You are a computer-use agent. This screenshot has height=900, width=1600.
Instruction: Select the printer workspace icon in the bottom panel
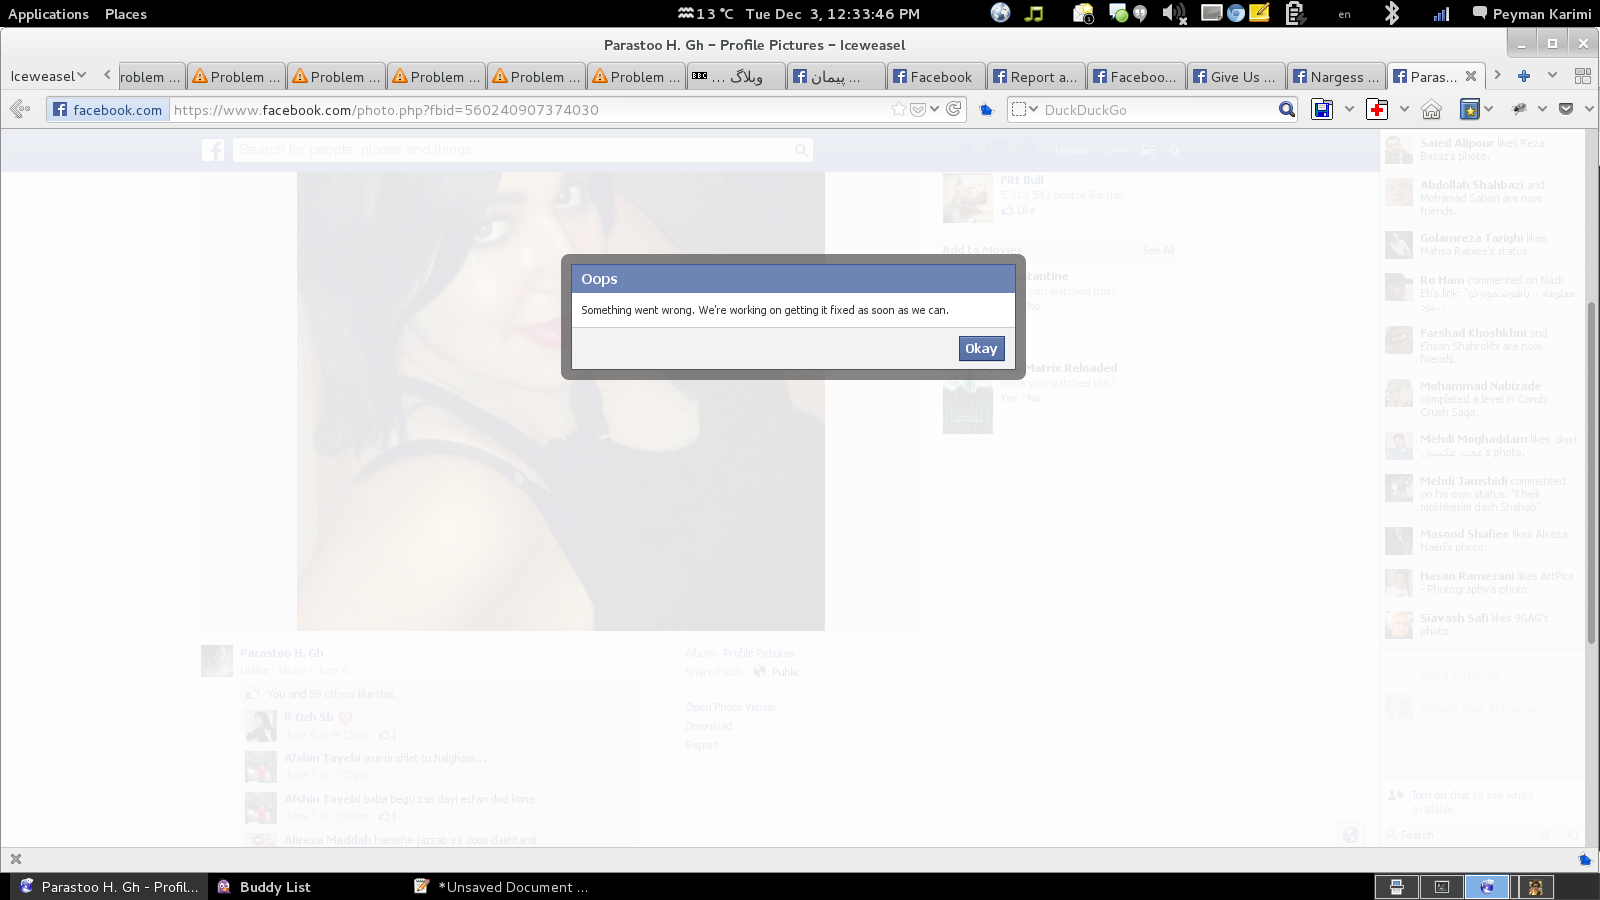pyautogui.click(x=1396, y=887)
